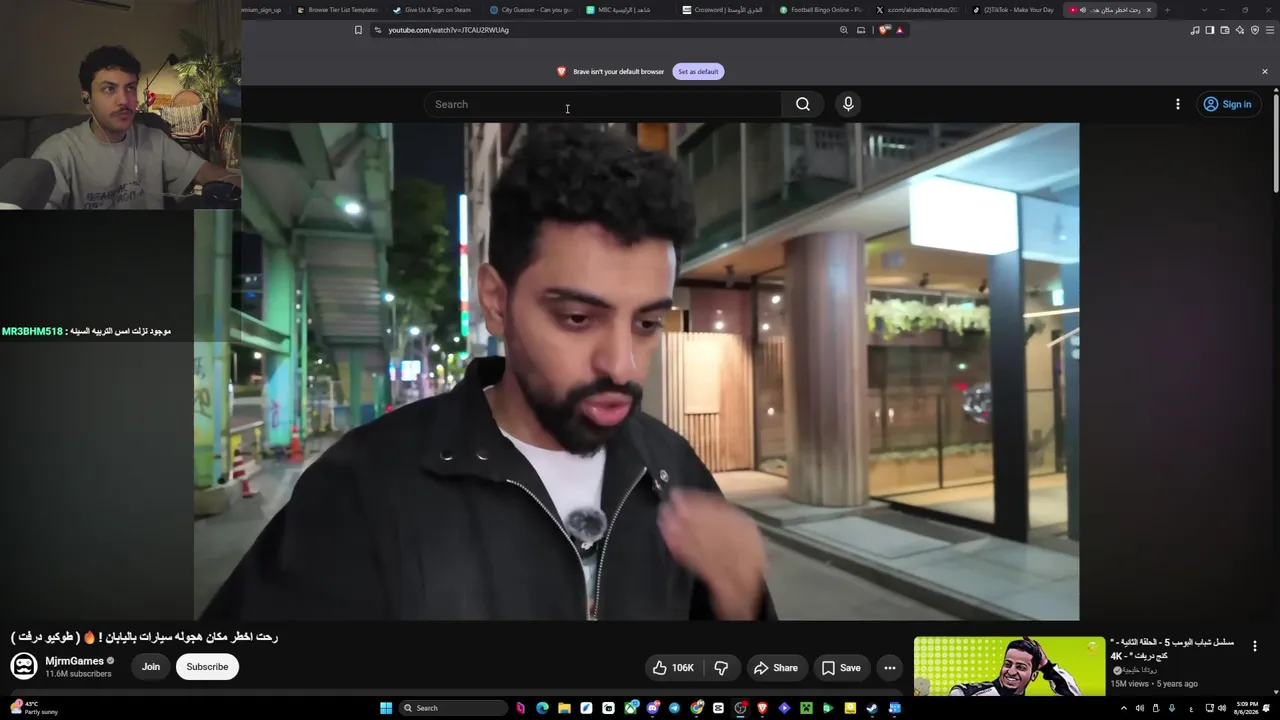Open Chrome from the taskbar
1280x720 pixels.
pyautogui.click(x=696, y=708)
